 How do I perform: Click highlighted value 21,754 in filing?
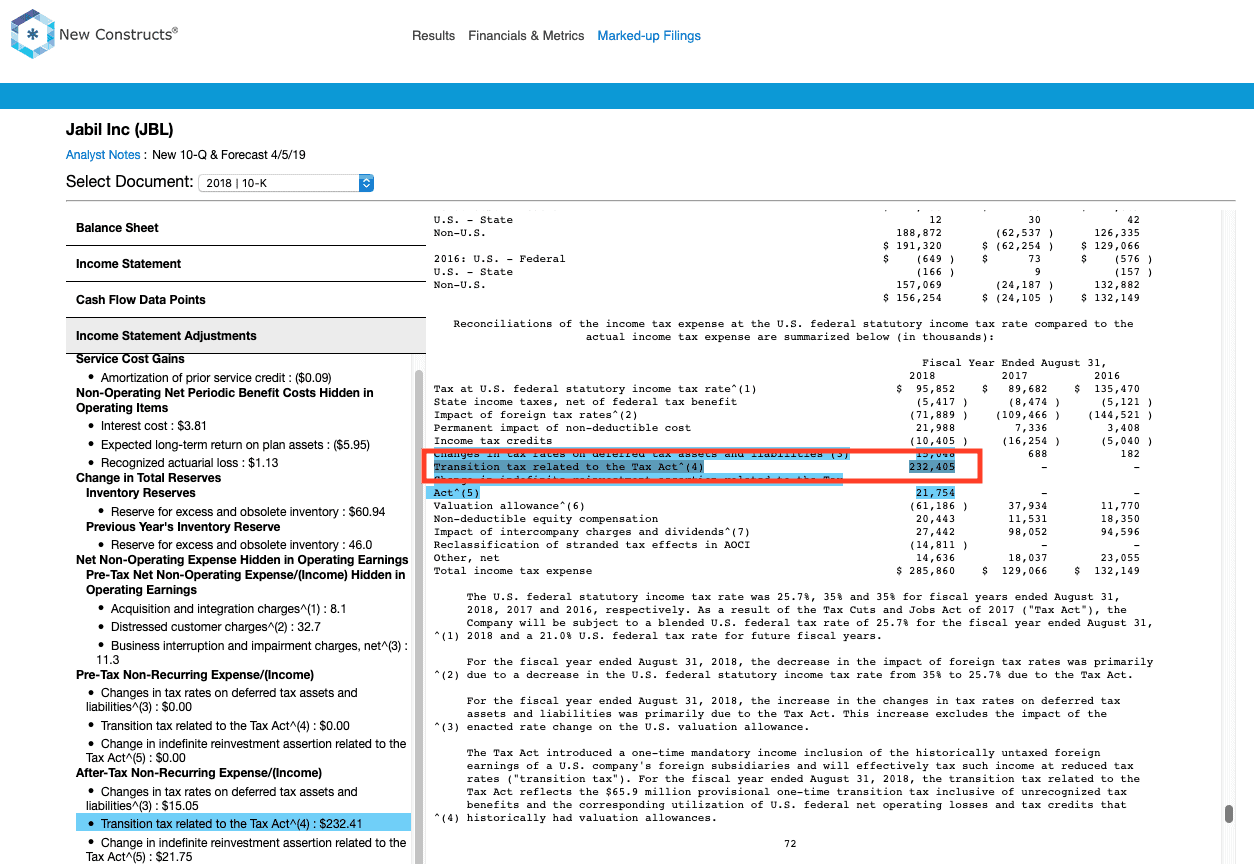tap(935, 493)
